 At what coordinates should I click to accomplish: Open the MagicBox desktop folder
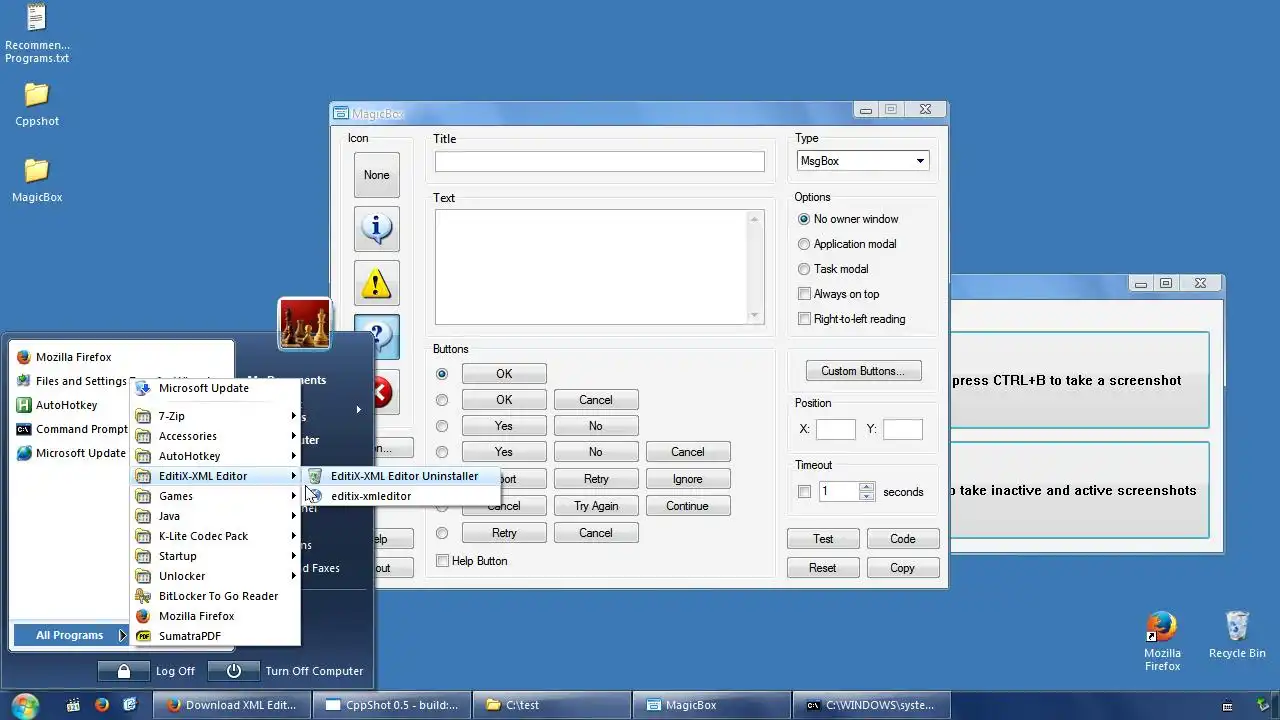[x=37, y=180]
